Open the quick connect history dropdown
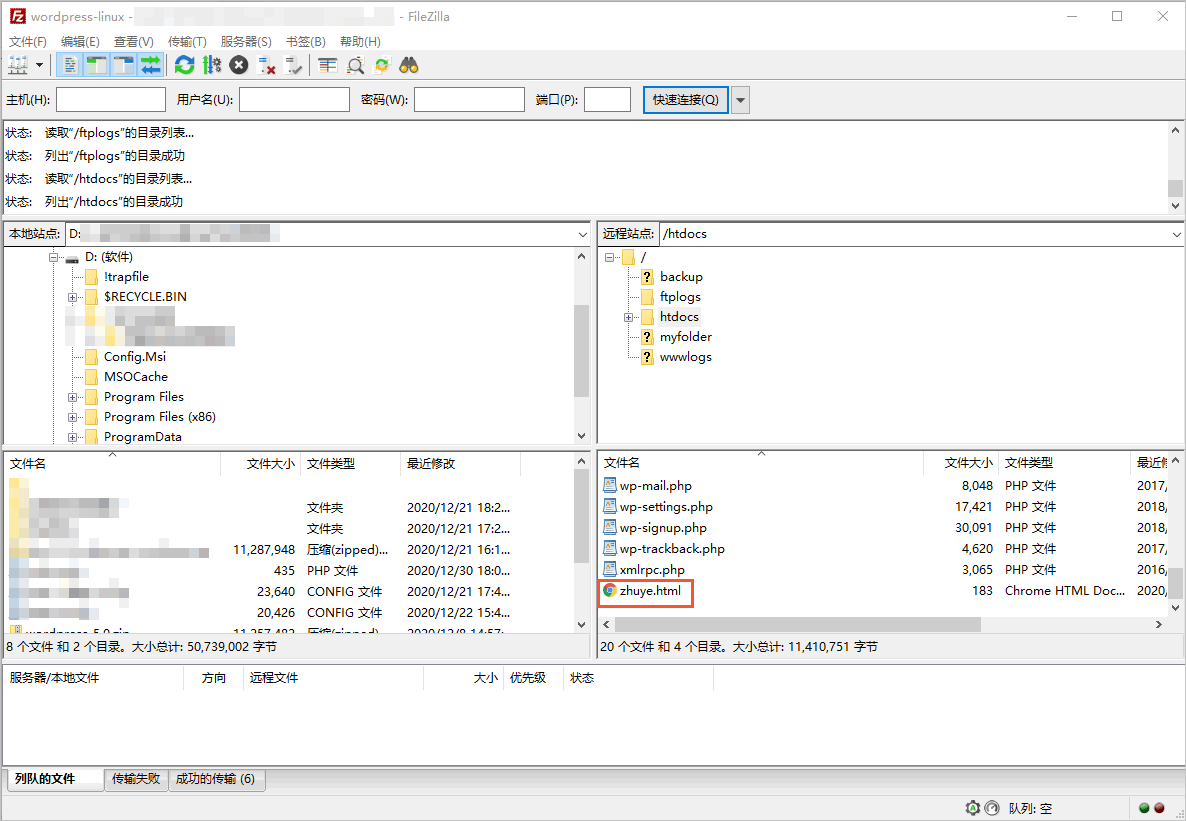This screenshot has width=1186, height=821. (740, 100)
